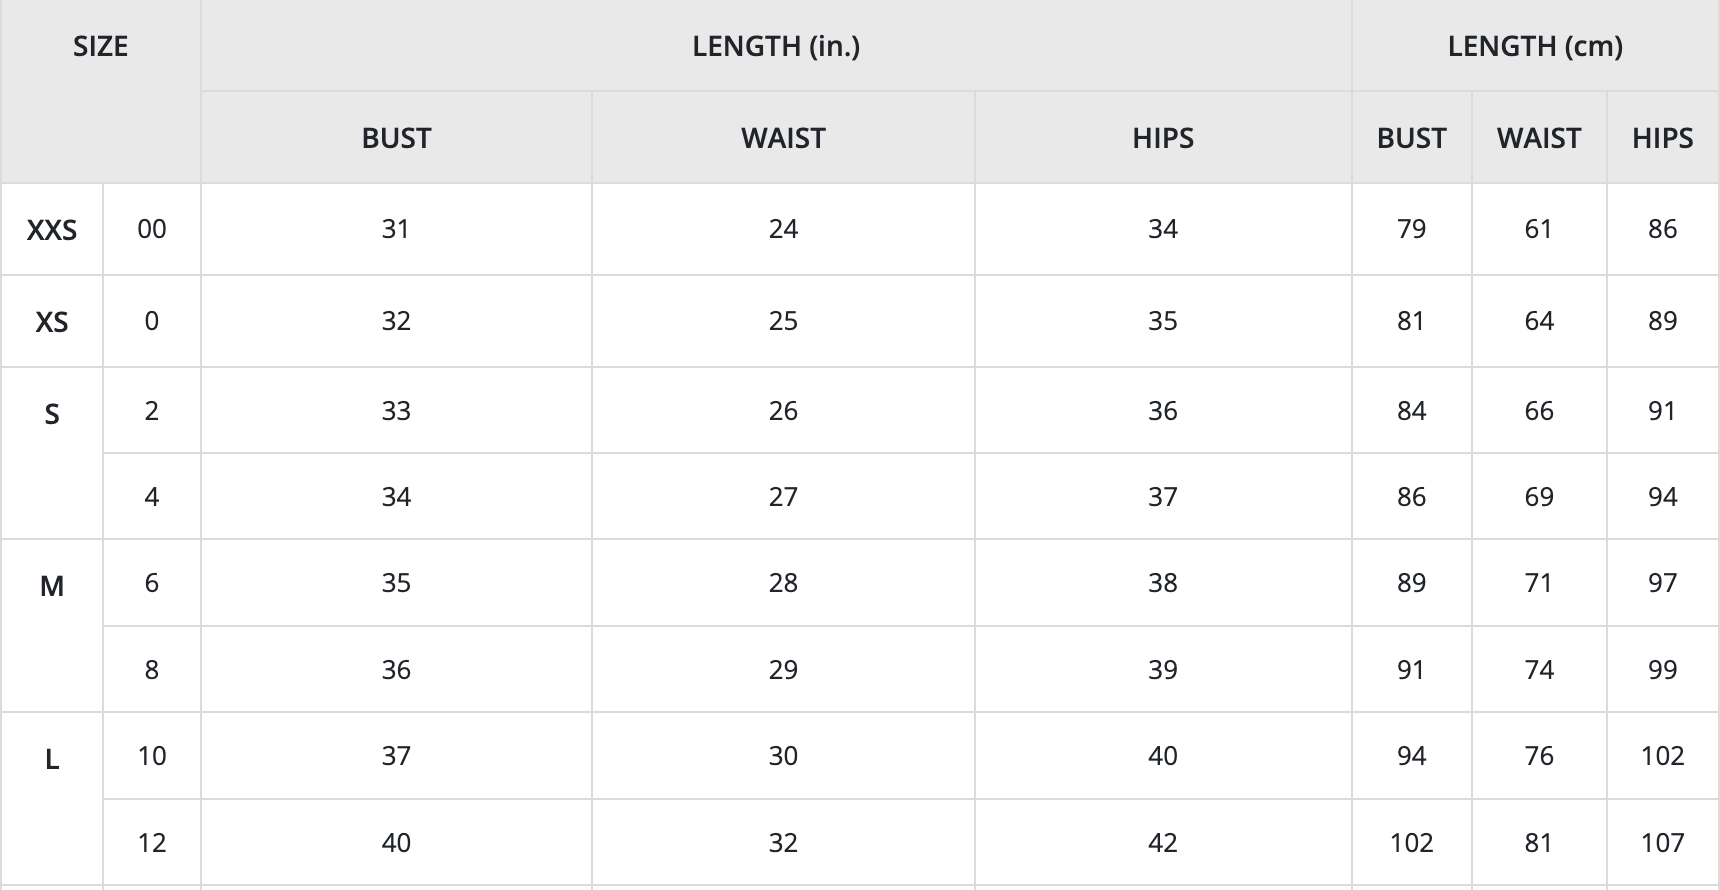Click bust value 40 in inches
Viewport: 1720px width, 890px height.
(396, 842)
